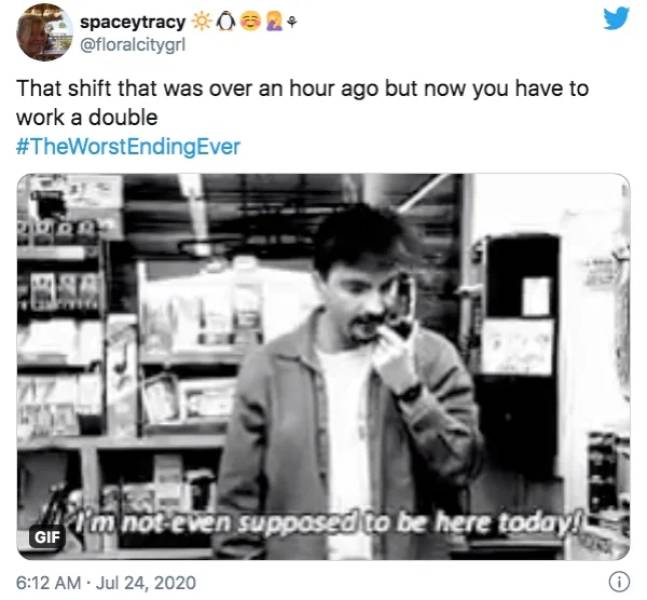Click the small flower emoji after the name
The height and width of the screenshot is (600, 647).
[292, 24]
